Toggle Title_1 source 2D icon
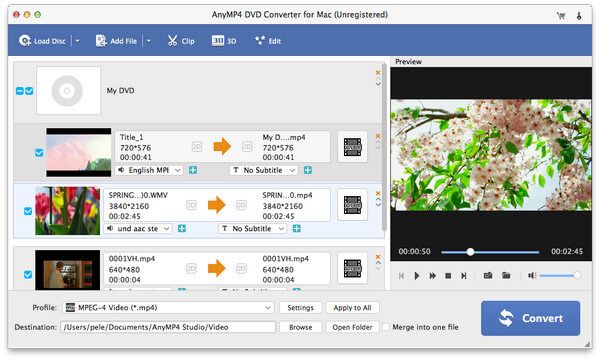This screenshot has height=360, width=600. coord(197,147)
